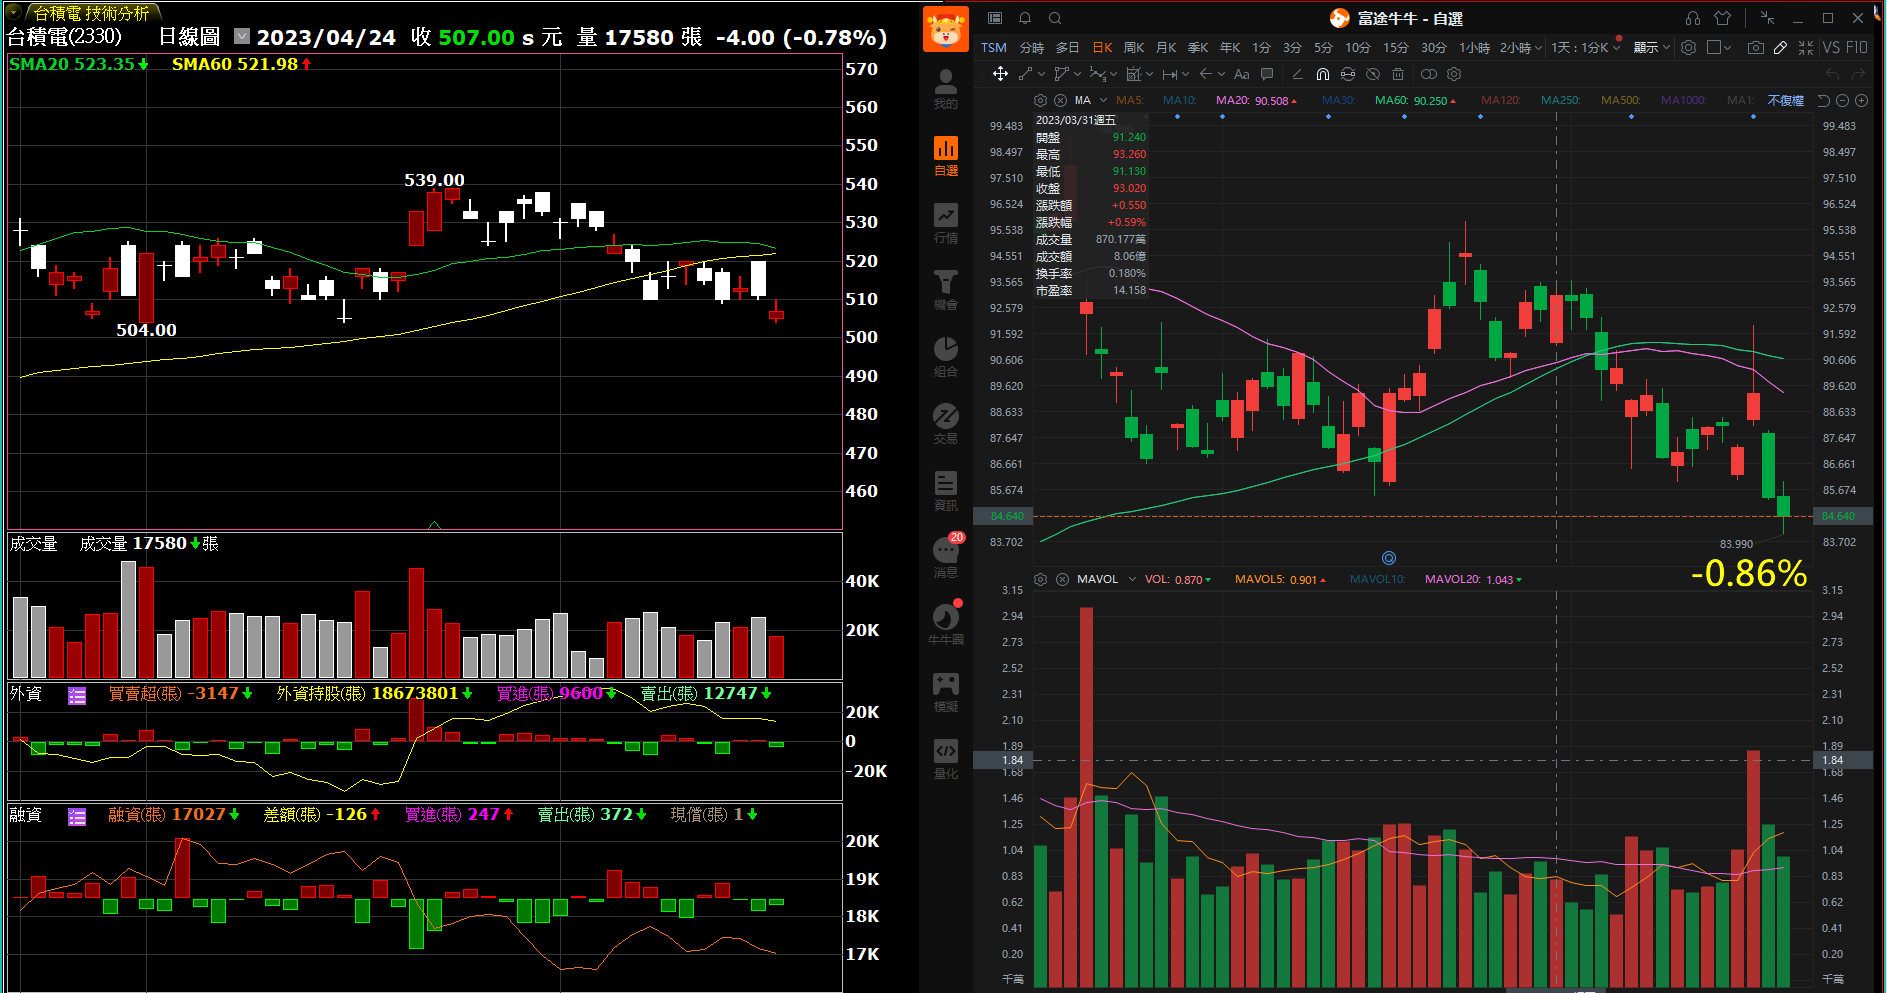Expand the polyline shape tool dropdown

pyautogui.click(x=1077, y=74)
